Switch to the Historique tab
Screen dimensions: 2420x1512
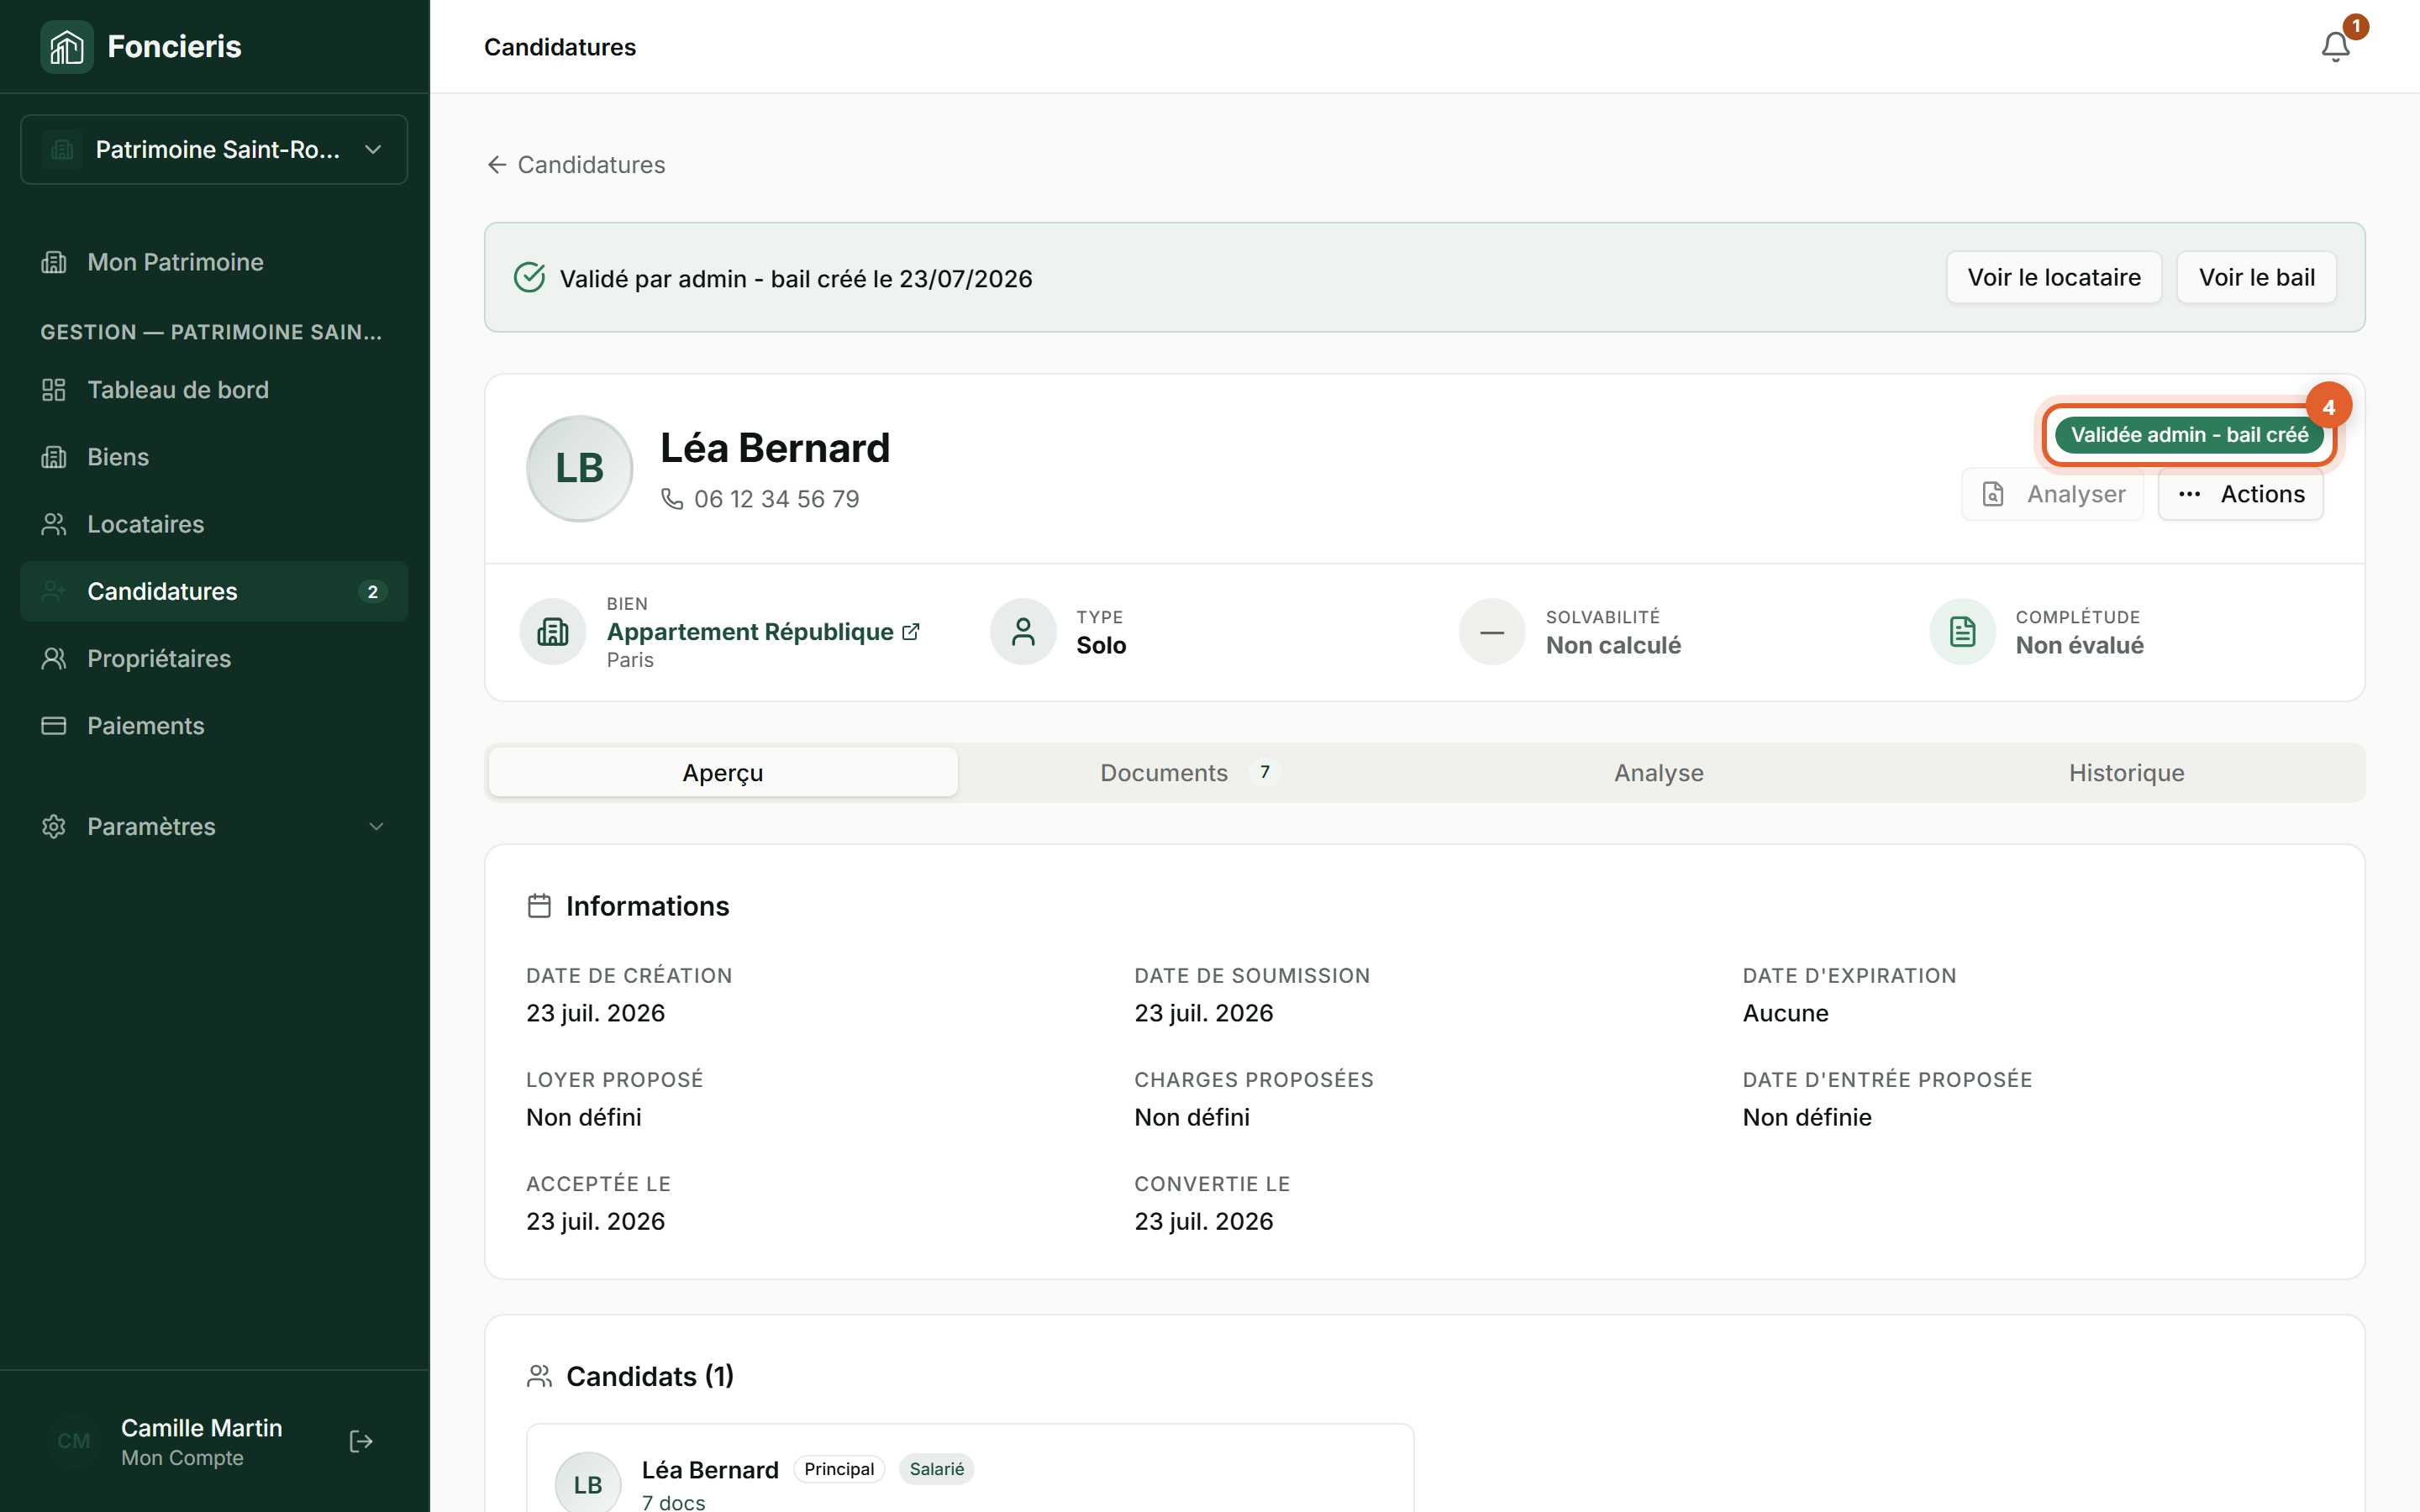coord(2127,772)
